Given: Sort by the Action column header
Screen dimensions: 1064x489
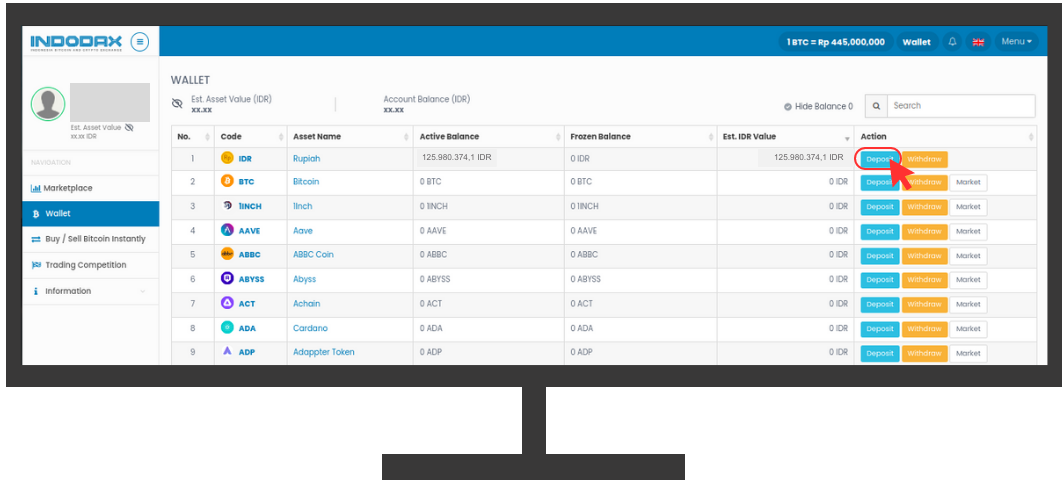Looking at the screenshot, I should point(945,137).
